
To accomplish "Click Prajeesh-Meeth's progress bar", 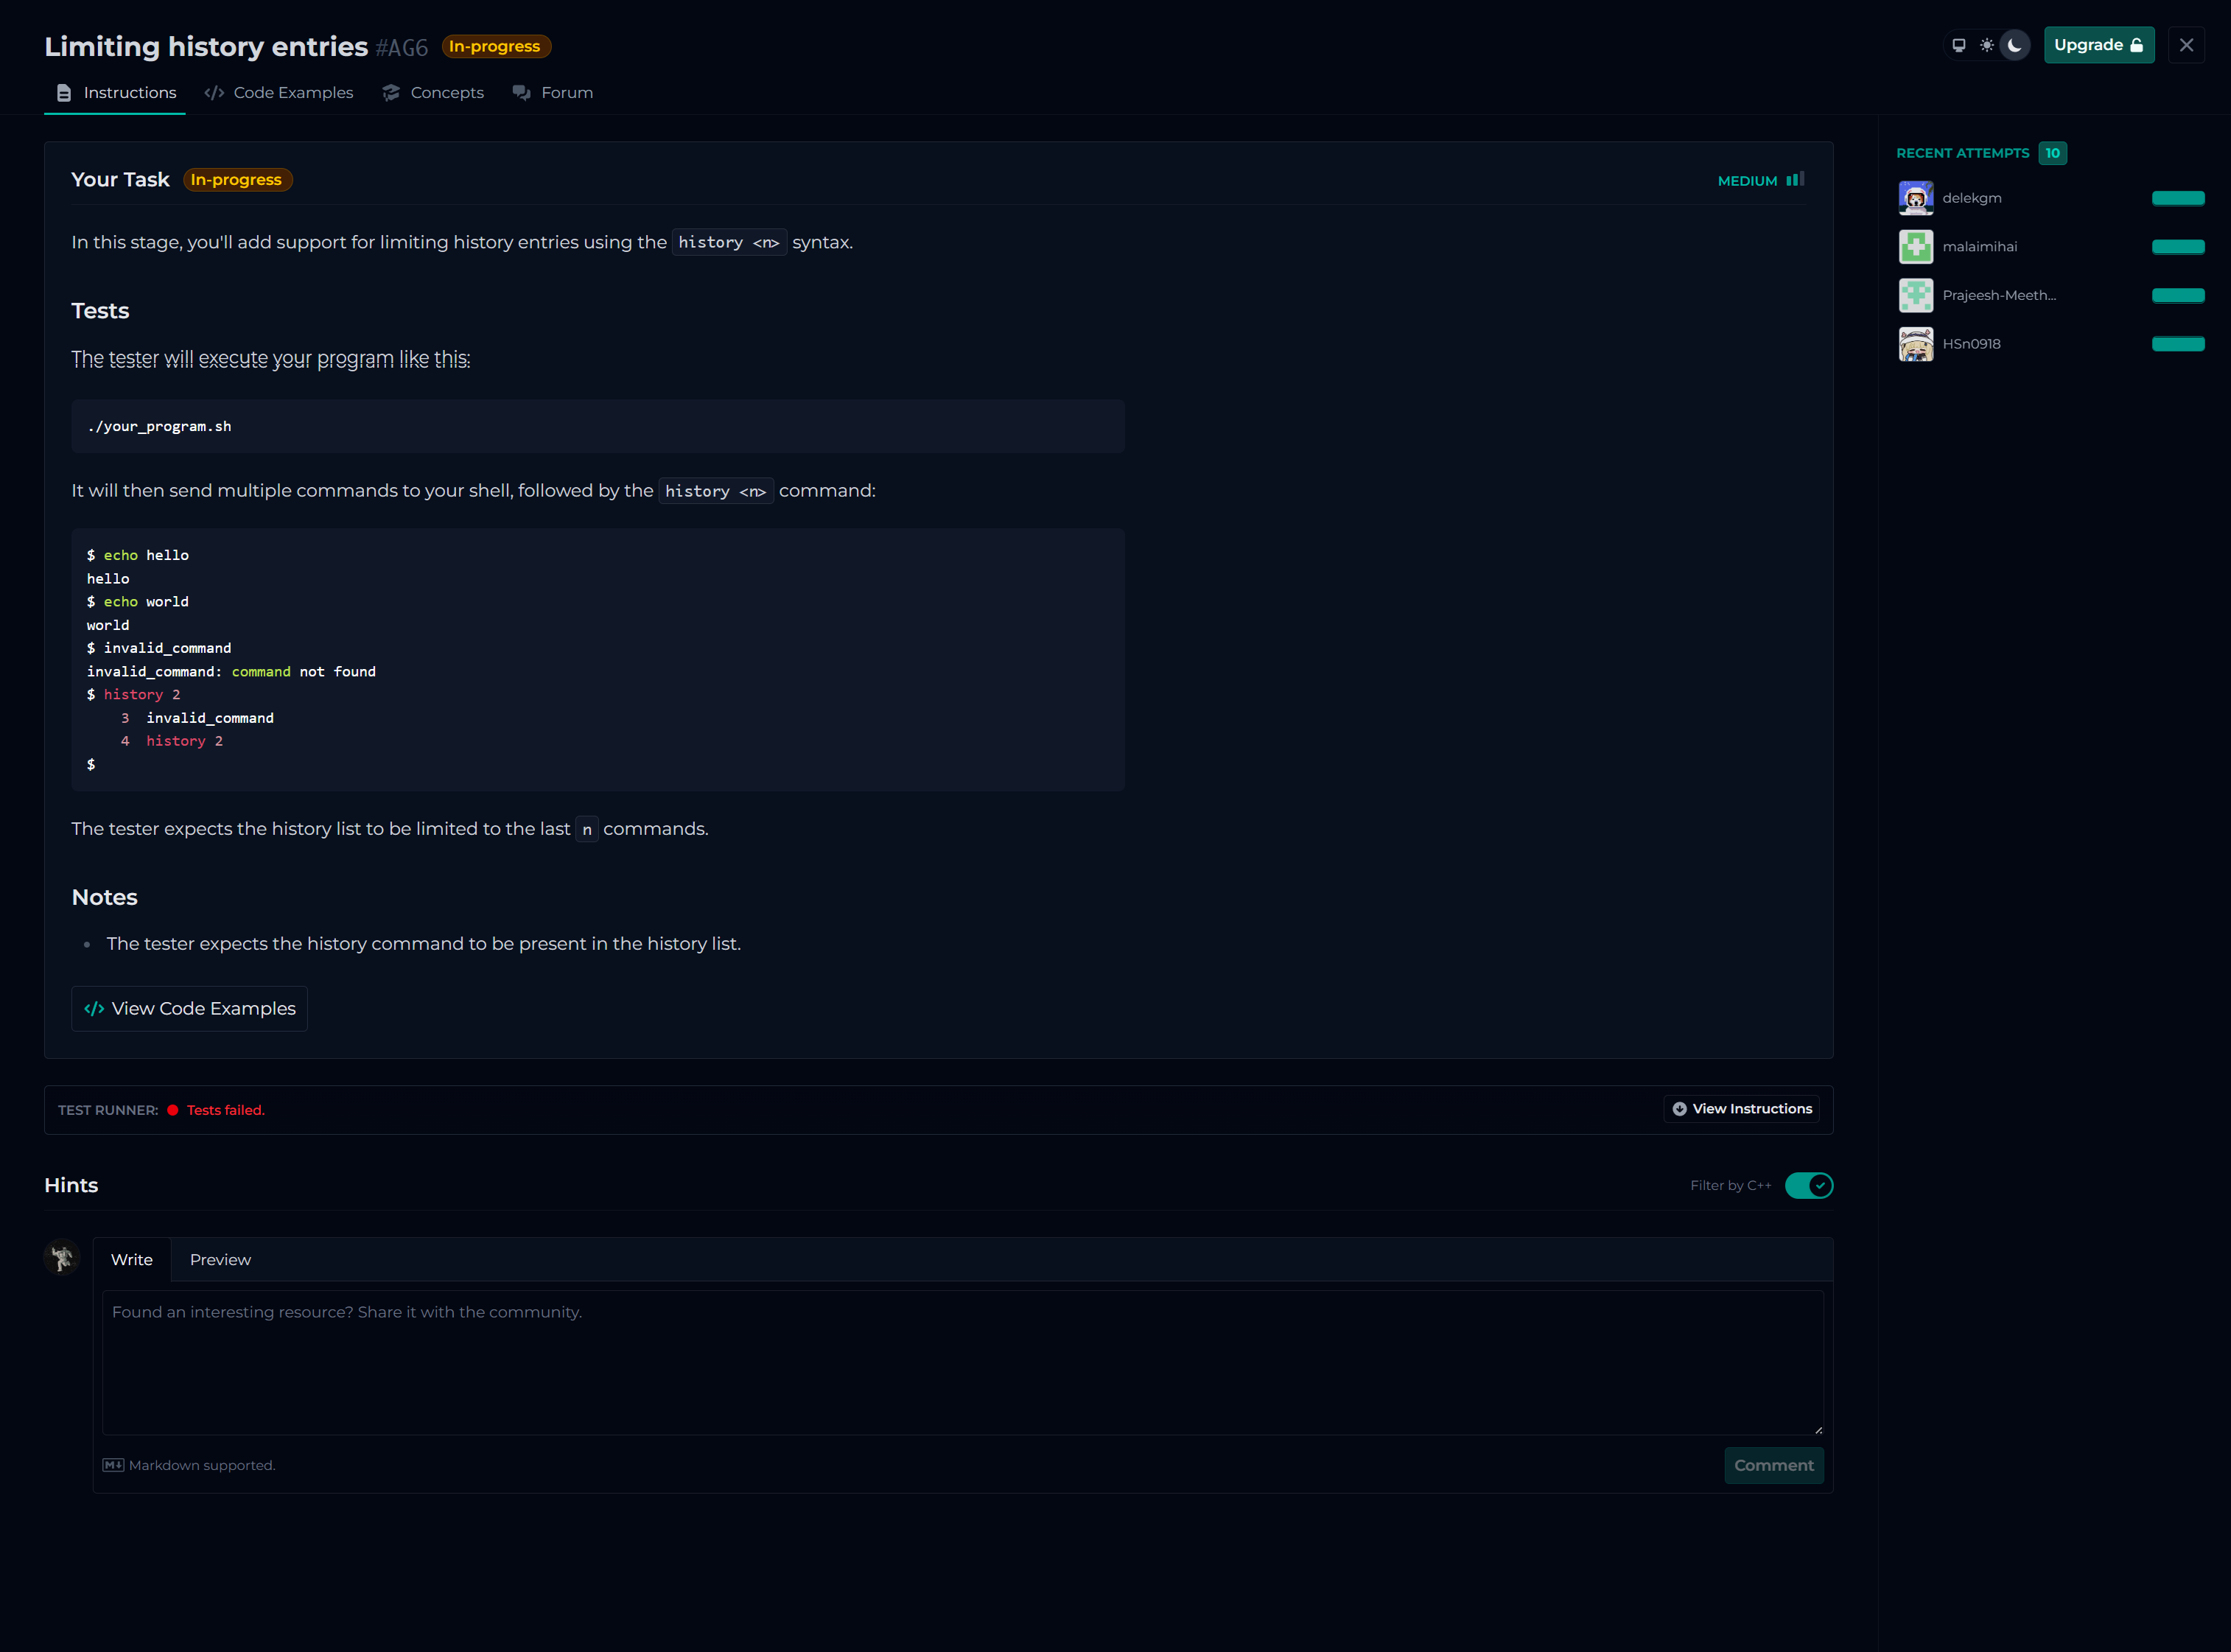I will (2177, 295).
